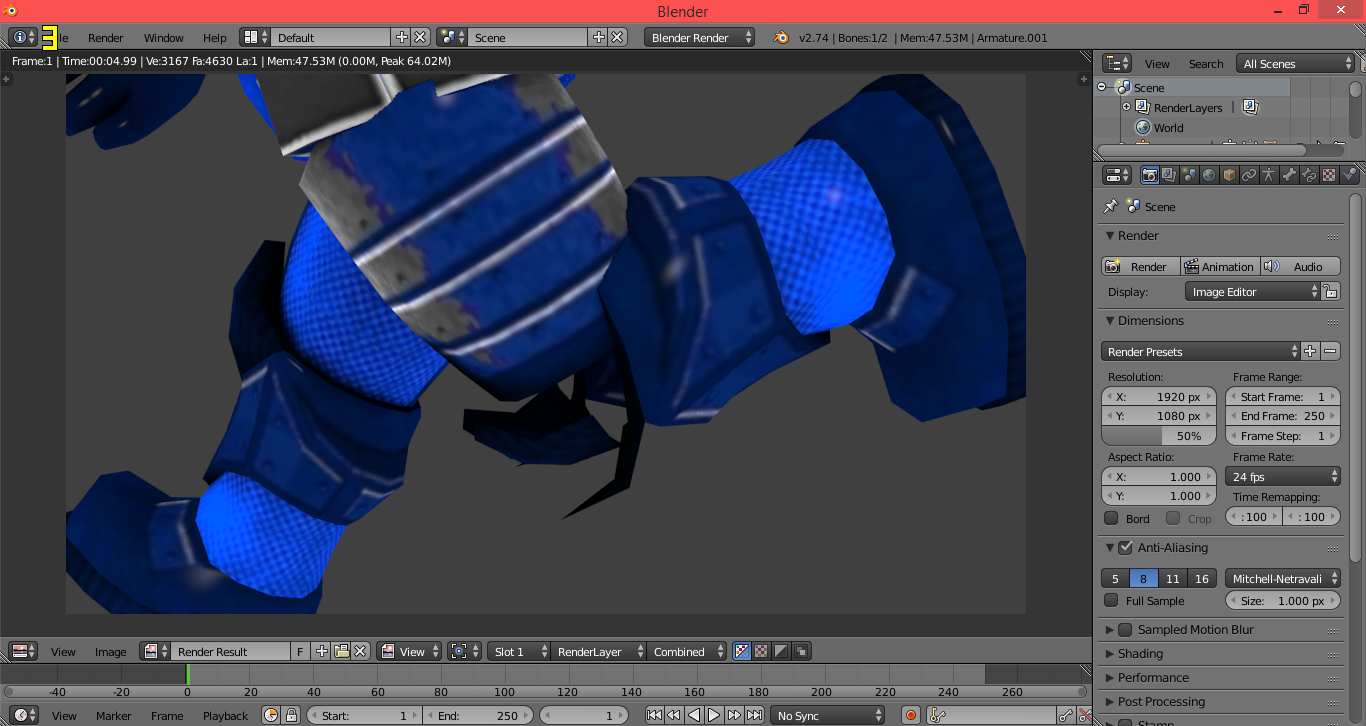Screen dimensions: 1366x726
Task: Play animation in reverse in timeline
Action: click(694, 715)
